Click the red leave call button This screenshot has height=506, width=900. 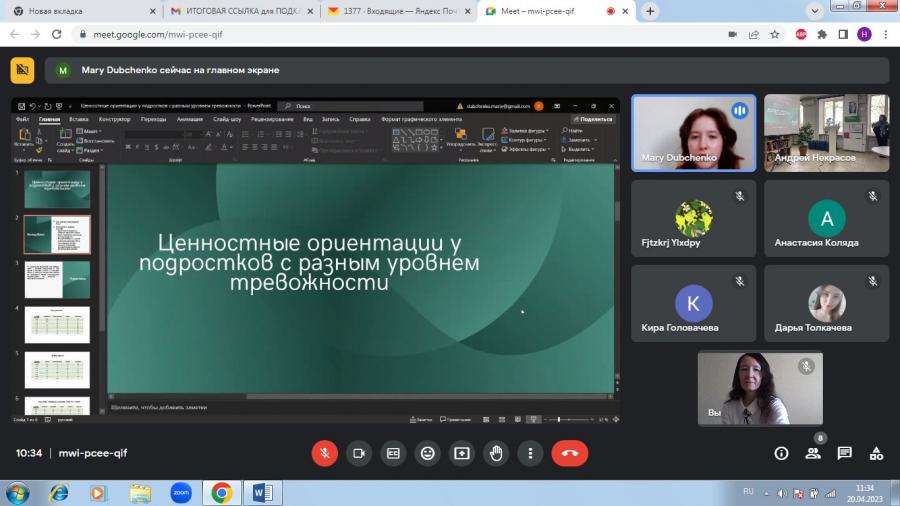coord(569,453)
